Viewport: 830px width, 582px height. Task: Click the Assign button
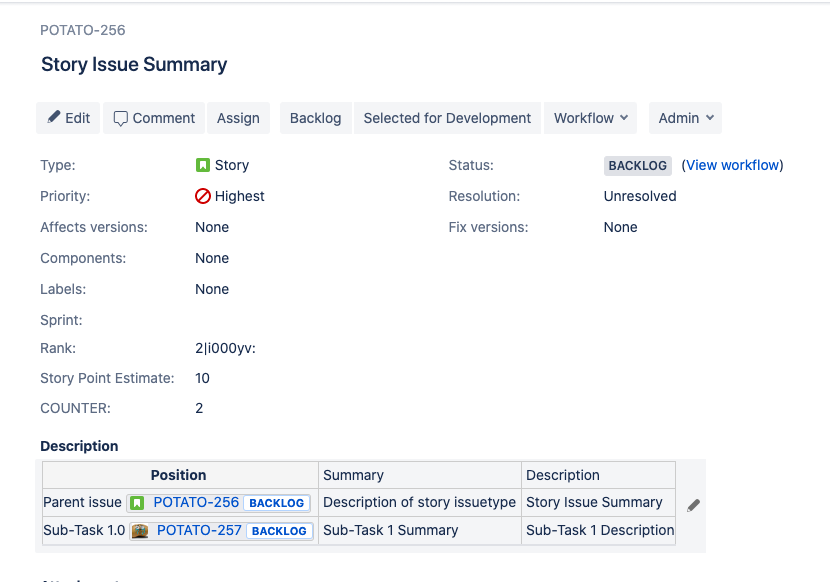(x=238, y=118)
